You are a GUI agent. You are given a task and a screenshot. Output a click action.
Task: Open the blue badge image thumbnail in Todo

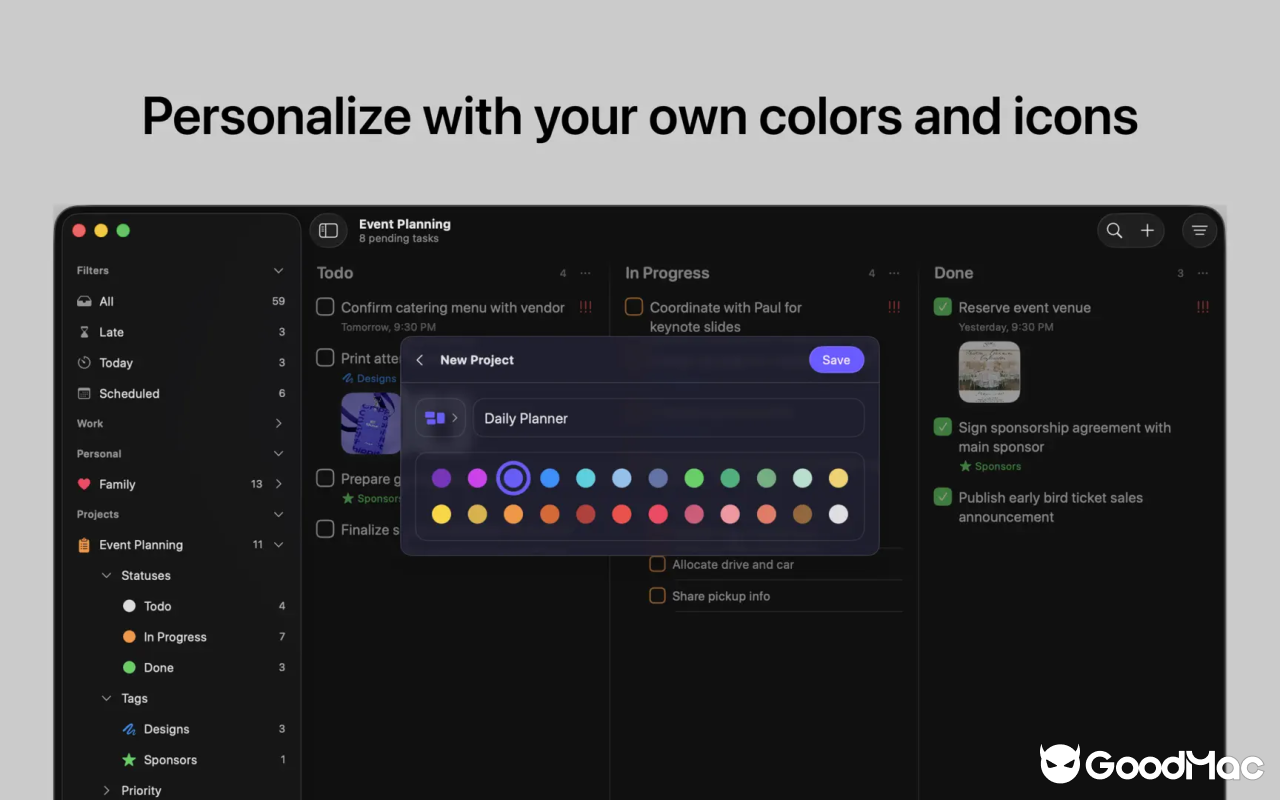[371, 423]
